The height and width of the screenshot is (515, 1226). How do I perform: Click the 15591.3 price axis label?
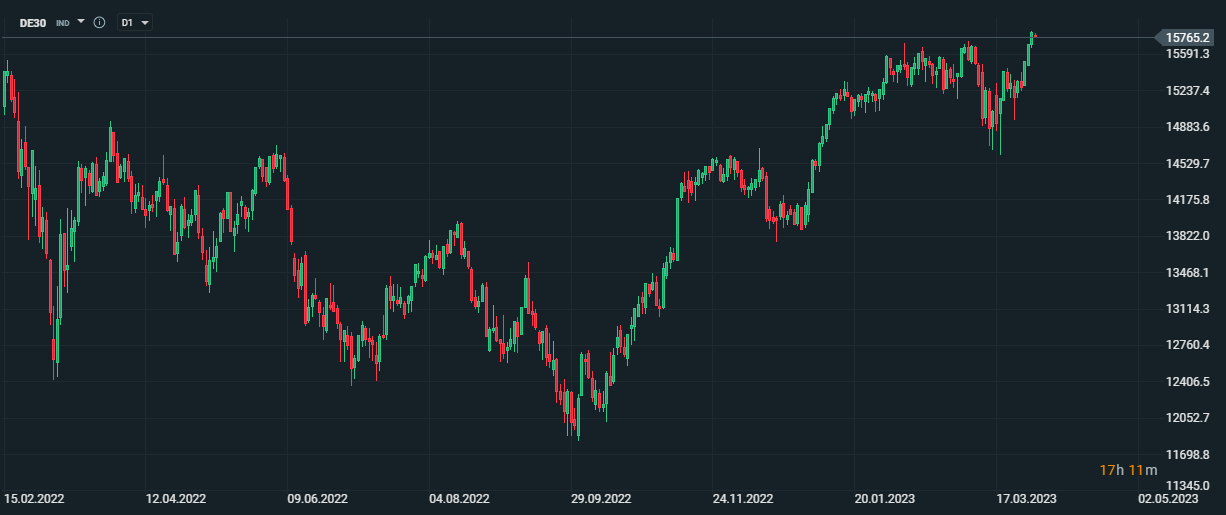(x=1187, y=53)
